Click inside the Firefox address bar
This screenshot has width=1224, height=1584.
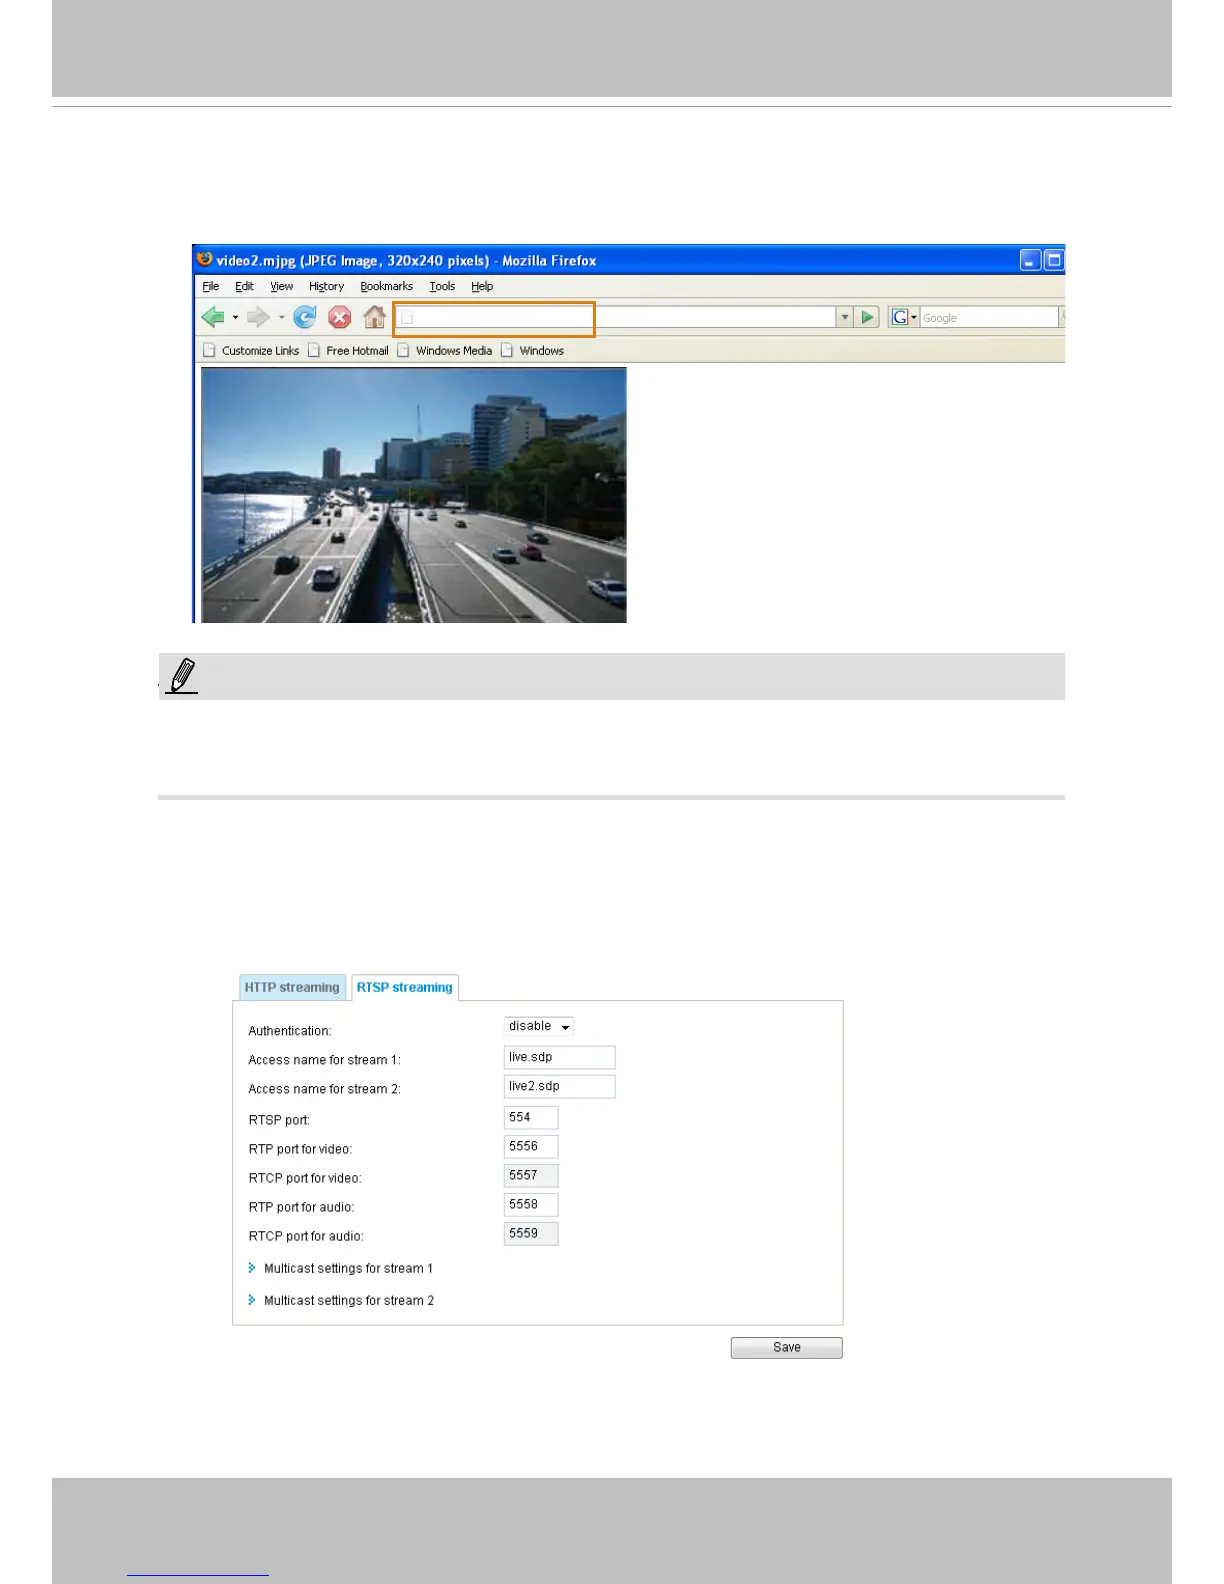[616, 317]
